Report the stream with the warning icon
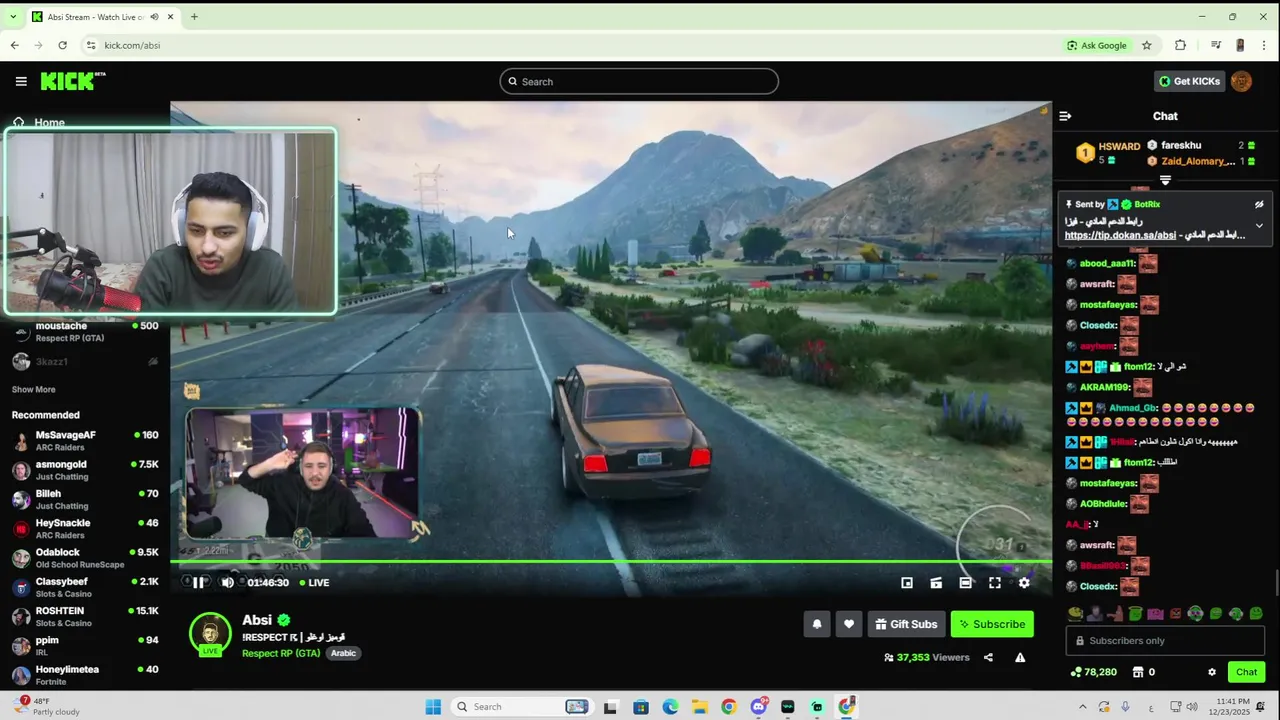1280x720 pixels. (1020, 657)
